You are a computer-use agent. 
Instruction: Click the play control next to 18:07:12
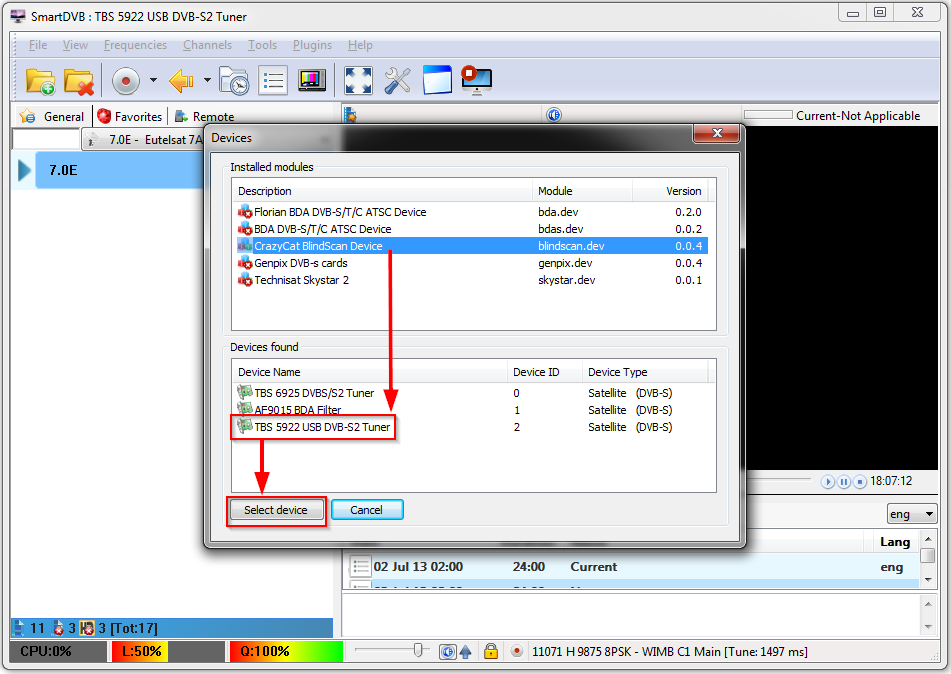[x=828, y=482]
